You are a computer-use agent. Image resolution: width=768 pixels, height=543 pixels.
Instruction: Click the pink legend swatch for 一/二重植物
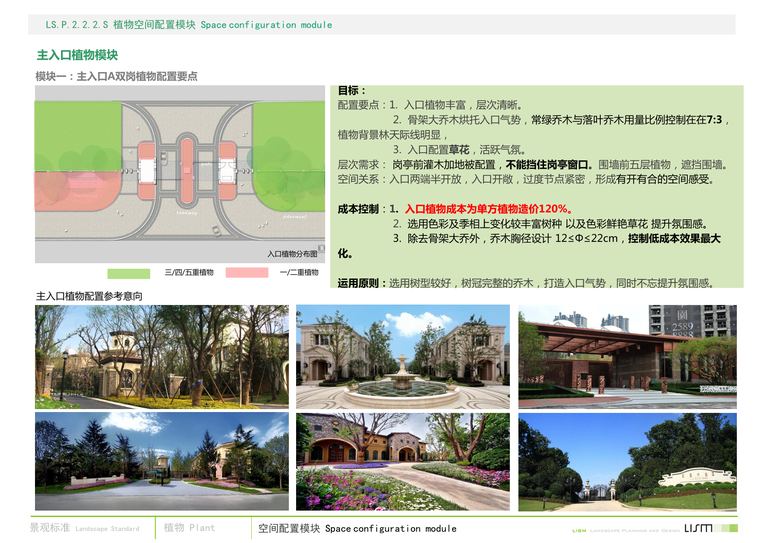[247, 273]
